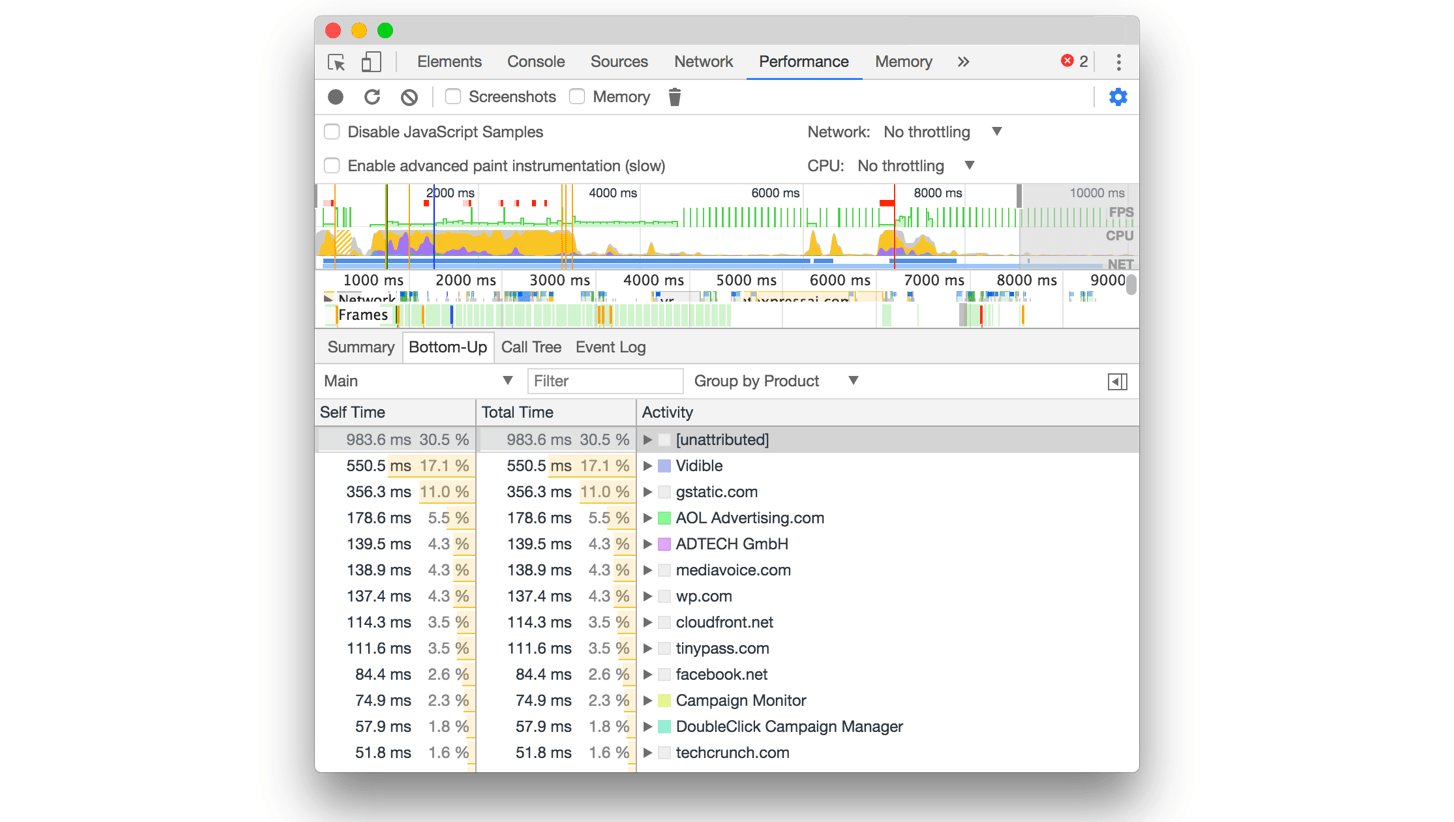
Task: Click the macOS green zoom button
Action: click(385, 31)
